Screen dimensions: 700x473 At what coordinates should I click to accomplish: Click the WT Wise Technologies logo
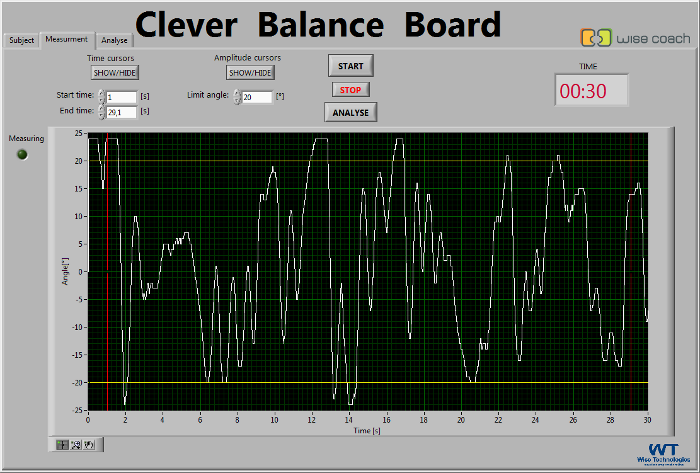(x=663, y=454)
